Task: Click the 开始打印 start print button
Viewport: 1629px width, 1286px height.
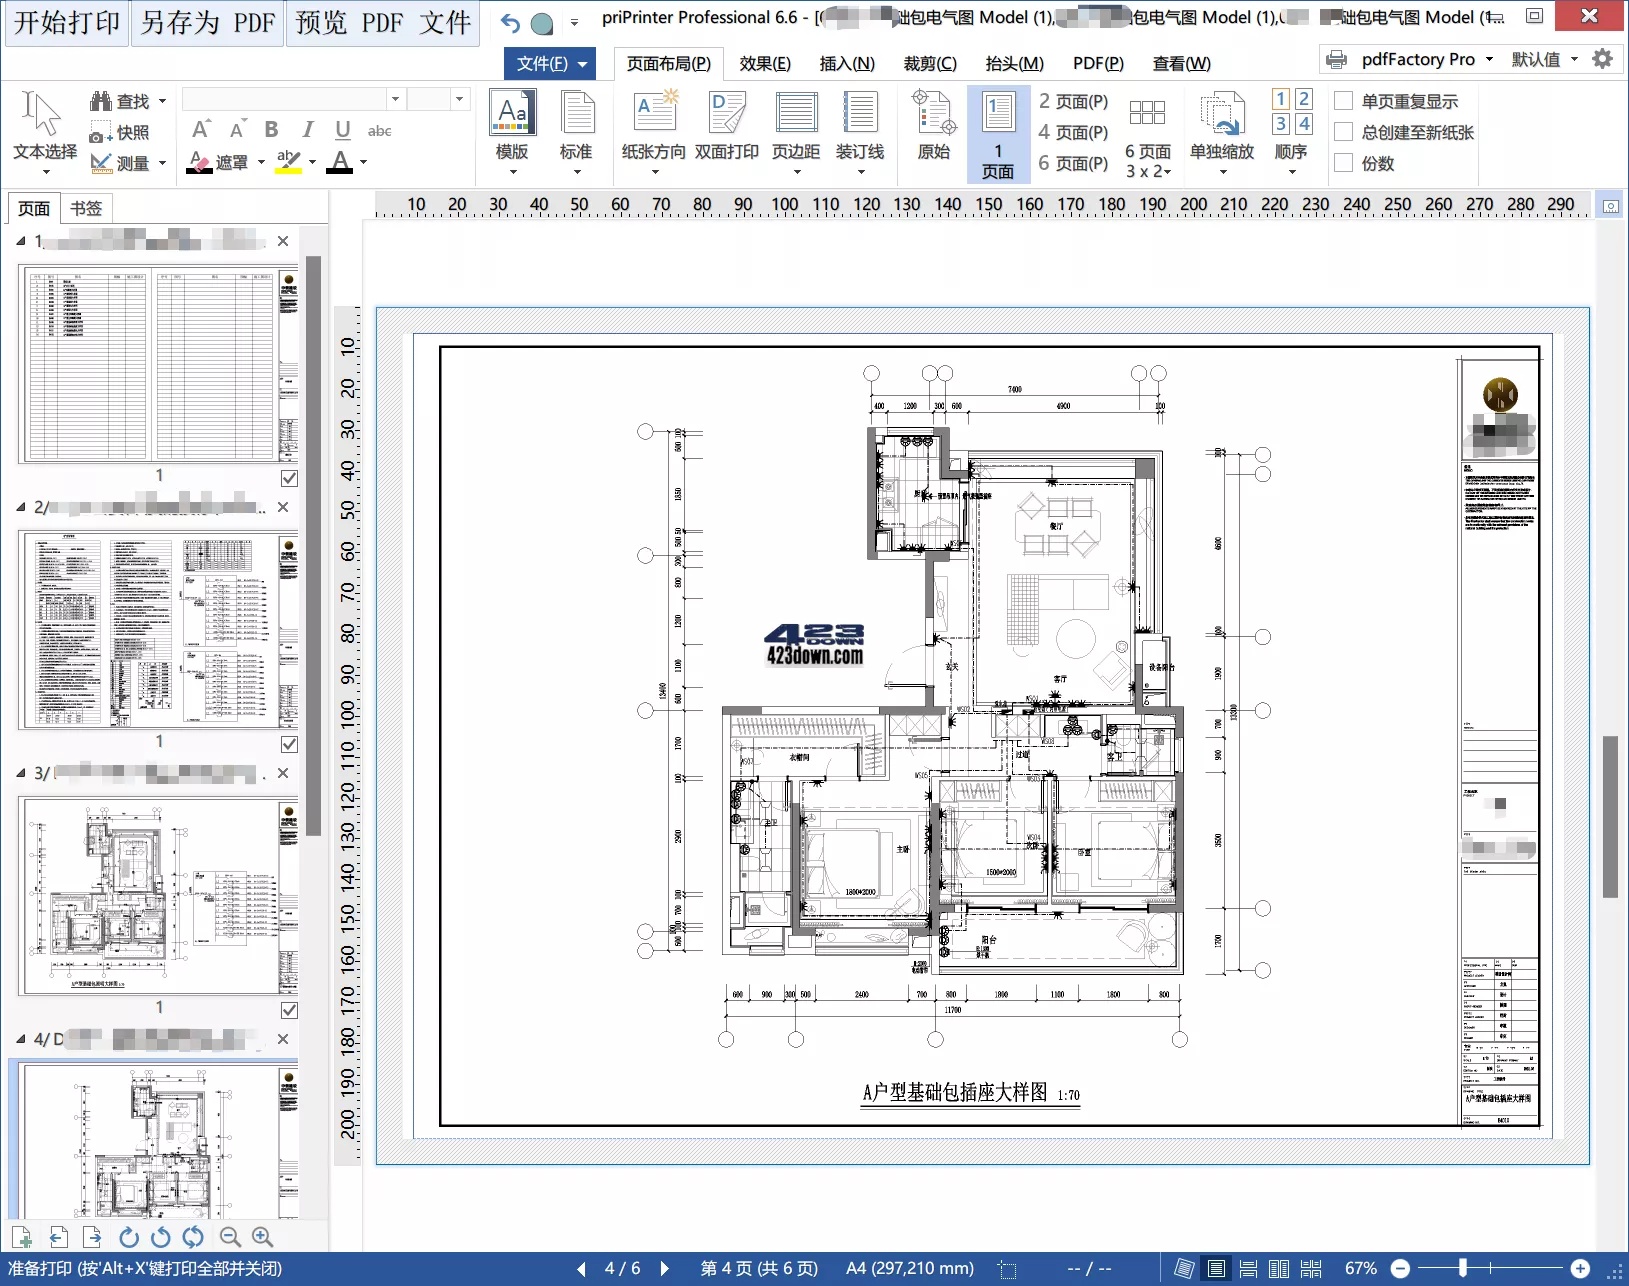Action: tap(67, 23)
